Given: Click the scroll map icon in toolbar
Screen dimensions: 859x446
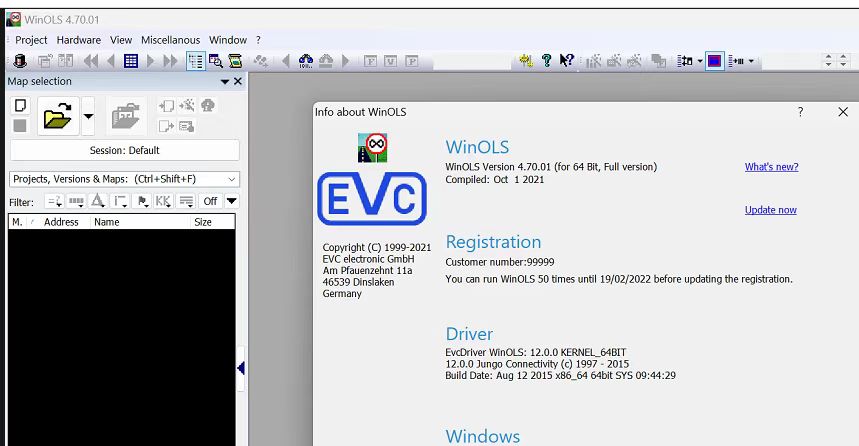Looking at the screenshot, I should [x=236, y=61].
